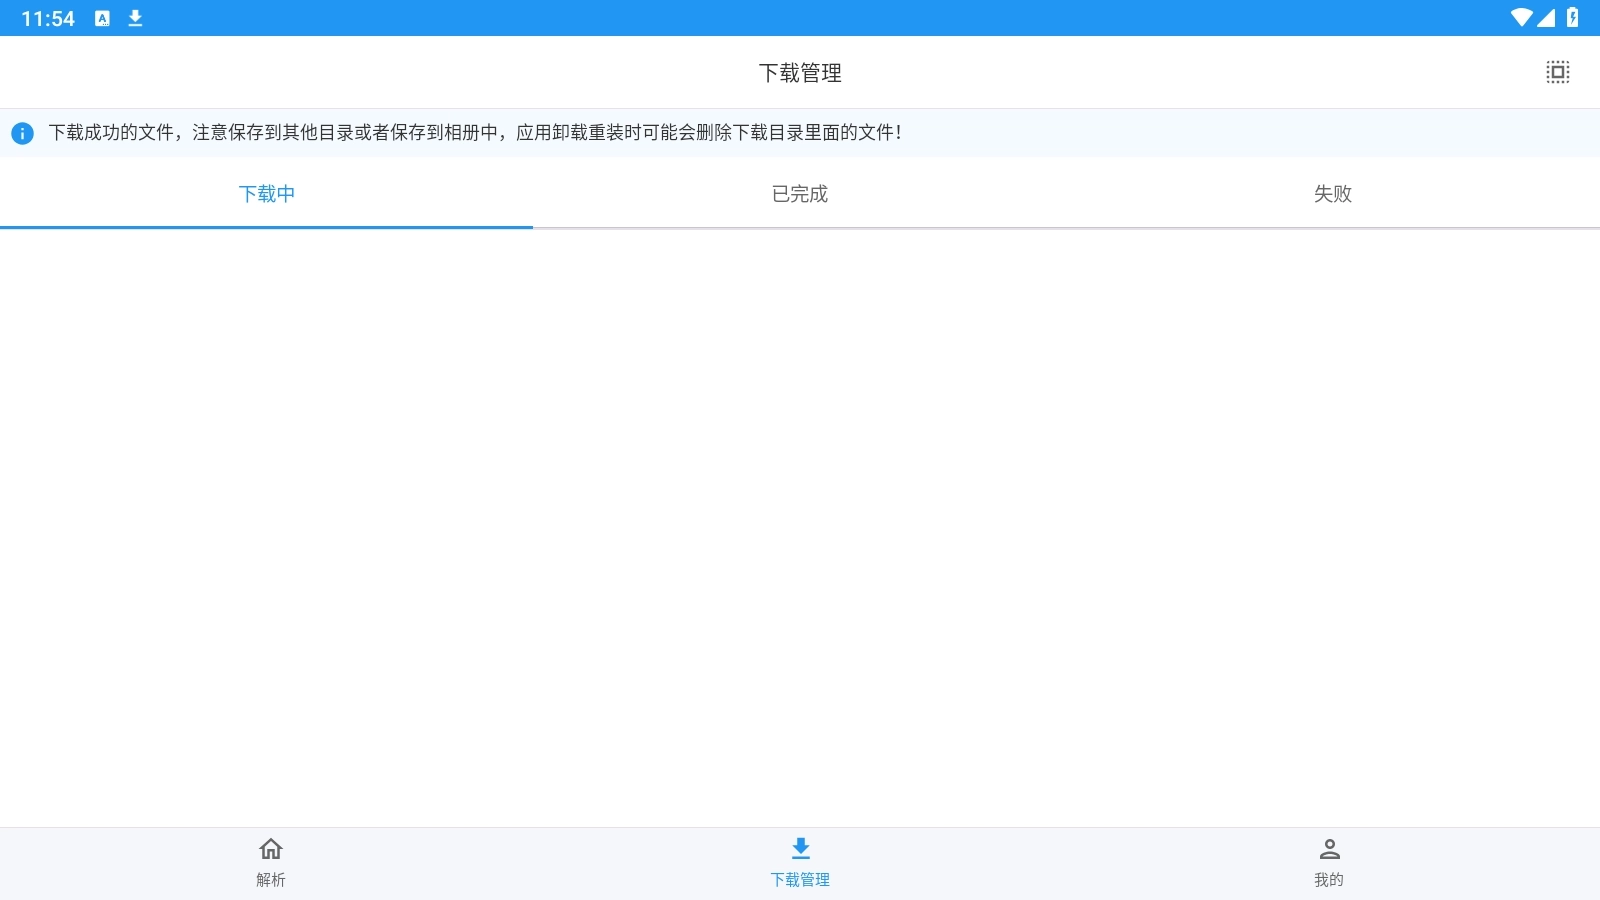Switch to the 已完成 tab
This screenshot has width=1600, height=900.
click(799, 194)
